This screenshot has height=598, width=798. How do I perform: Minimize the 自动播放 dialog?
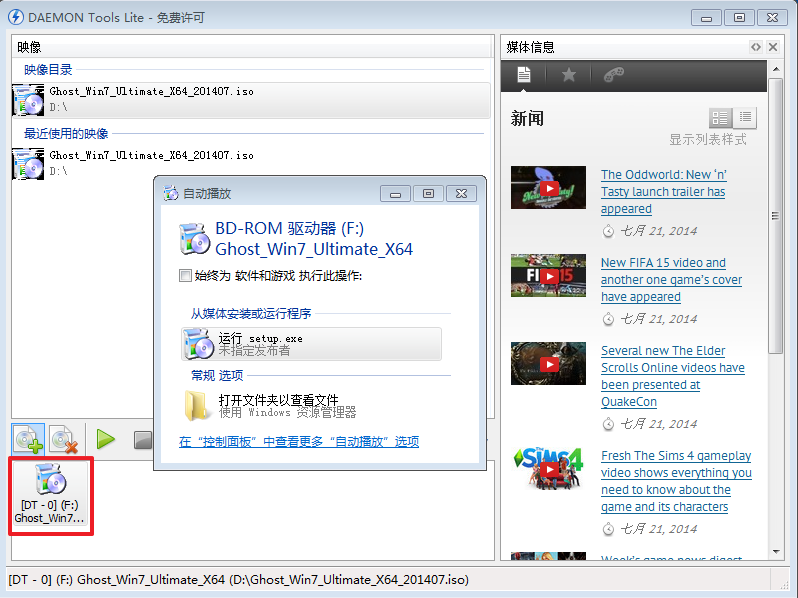(x=395, y=194)
